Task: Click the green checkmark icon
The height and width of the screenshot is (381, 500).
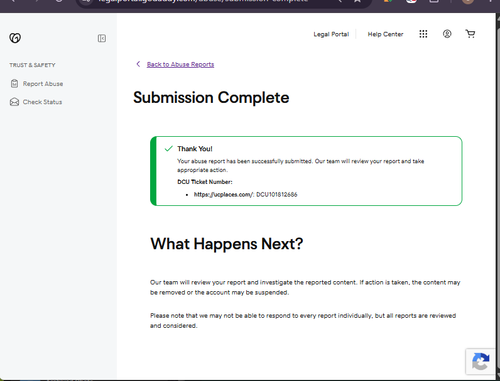Action: (169, 149)
